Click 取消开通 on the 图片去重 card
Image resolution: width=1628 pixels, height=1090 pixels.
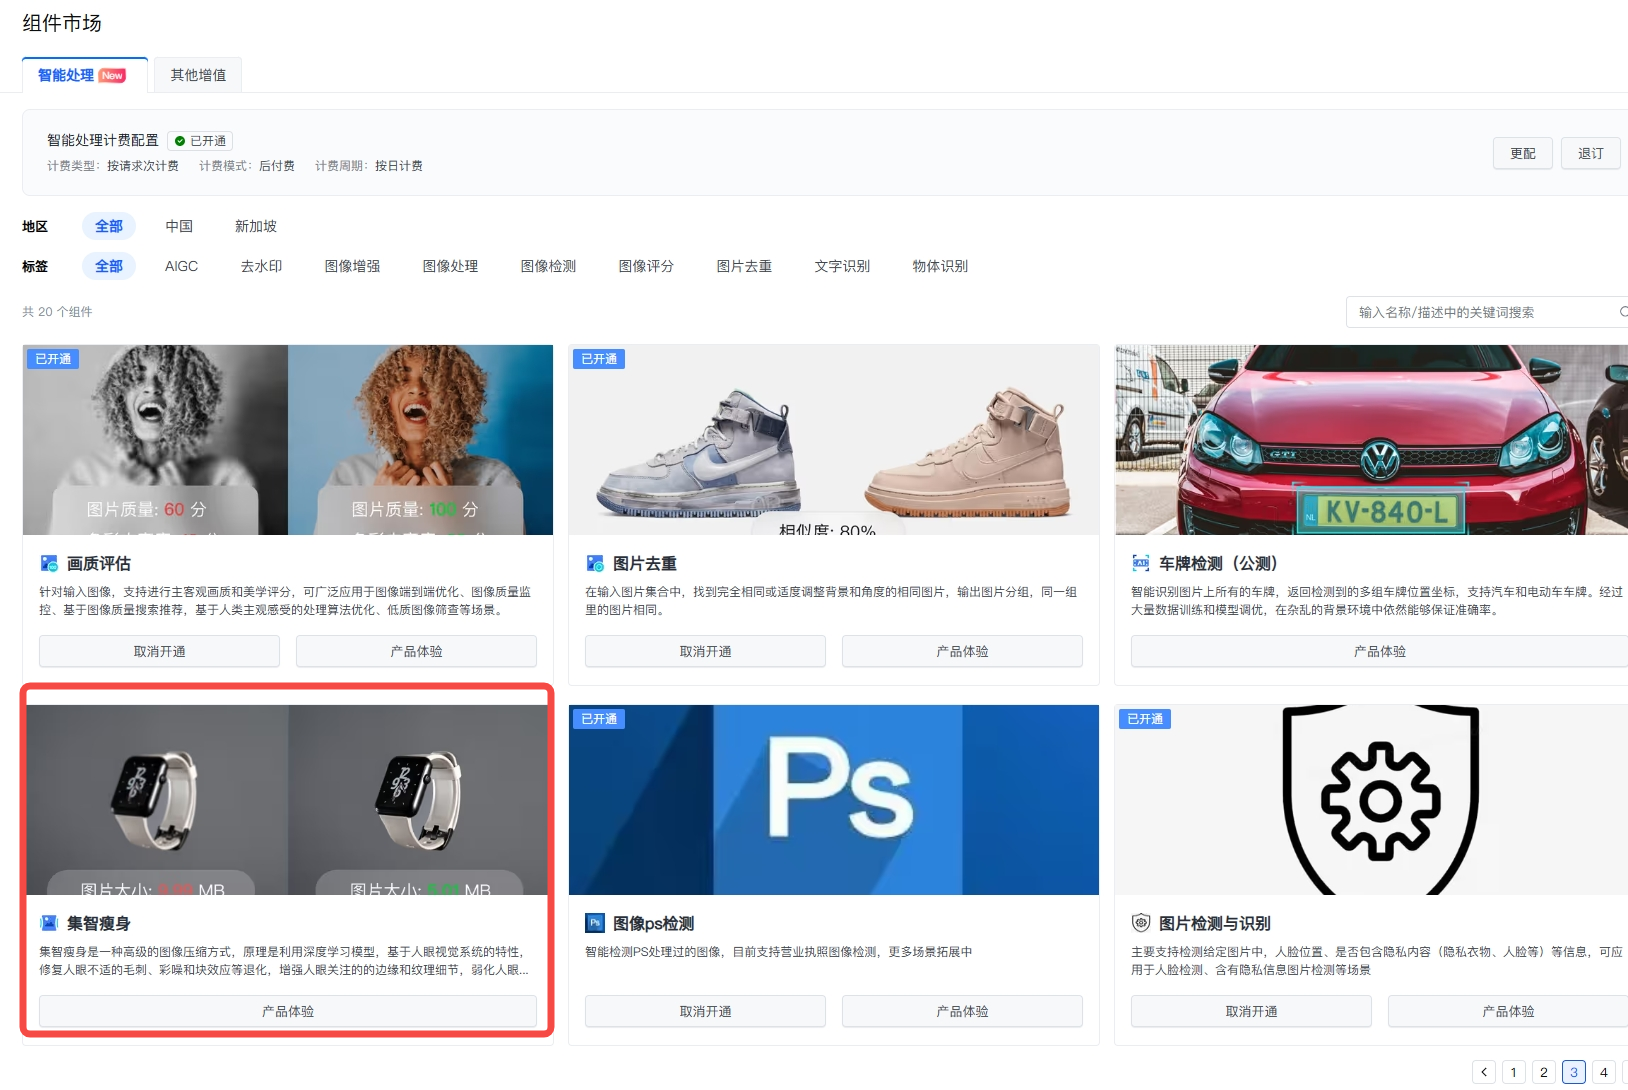point(706,651)
